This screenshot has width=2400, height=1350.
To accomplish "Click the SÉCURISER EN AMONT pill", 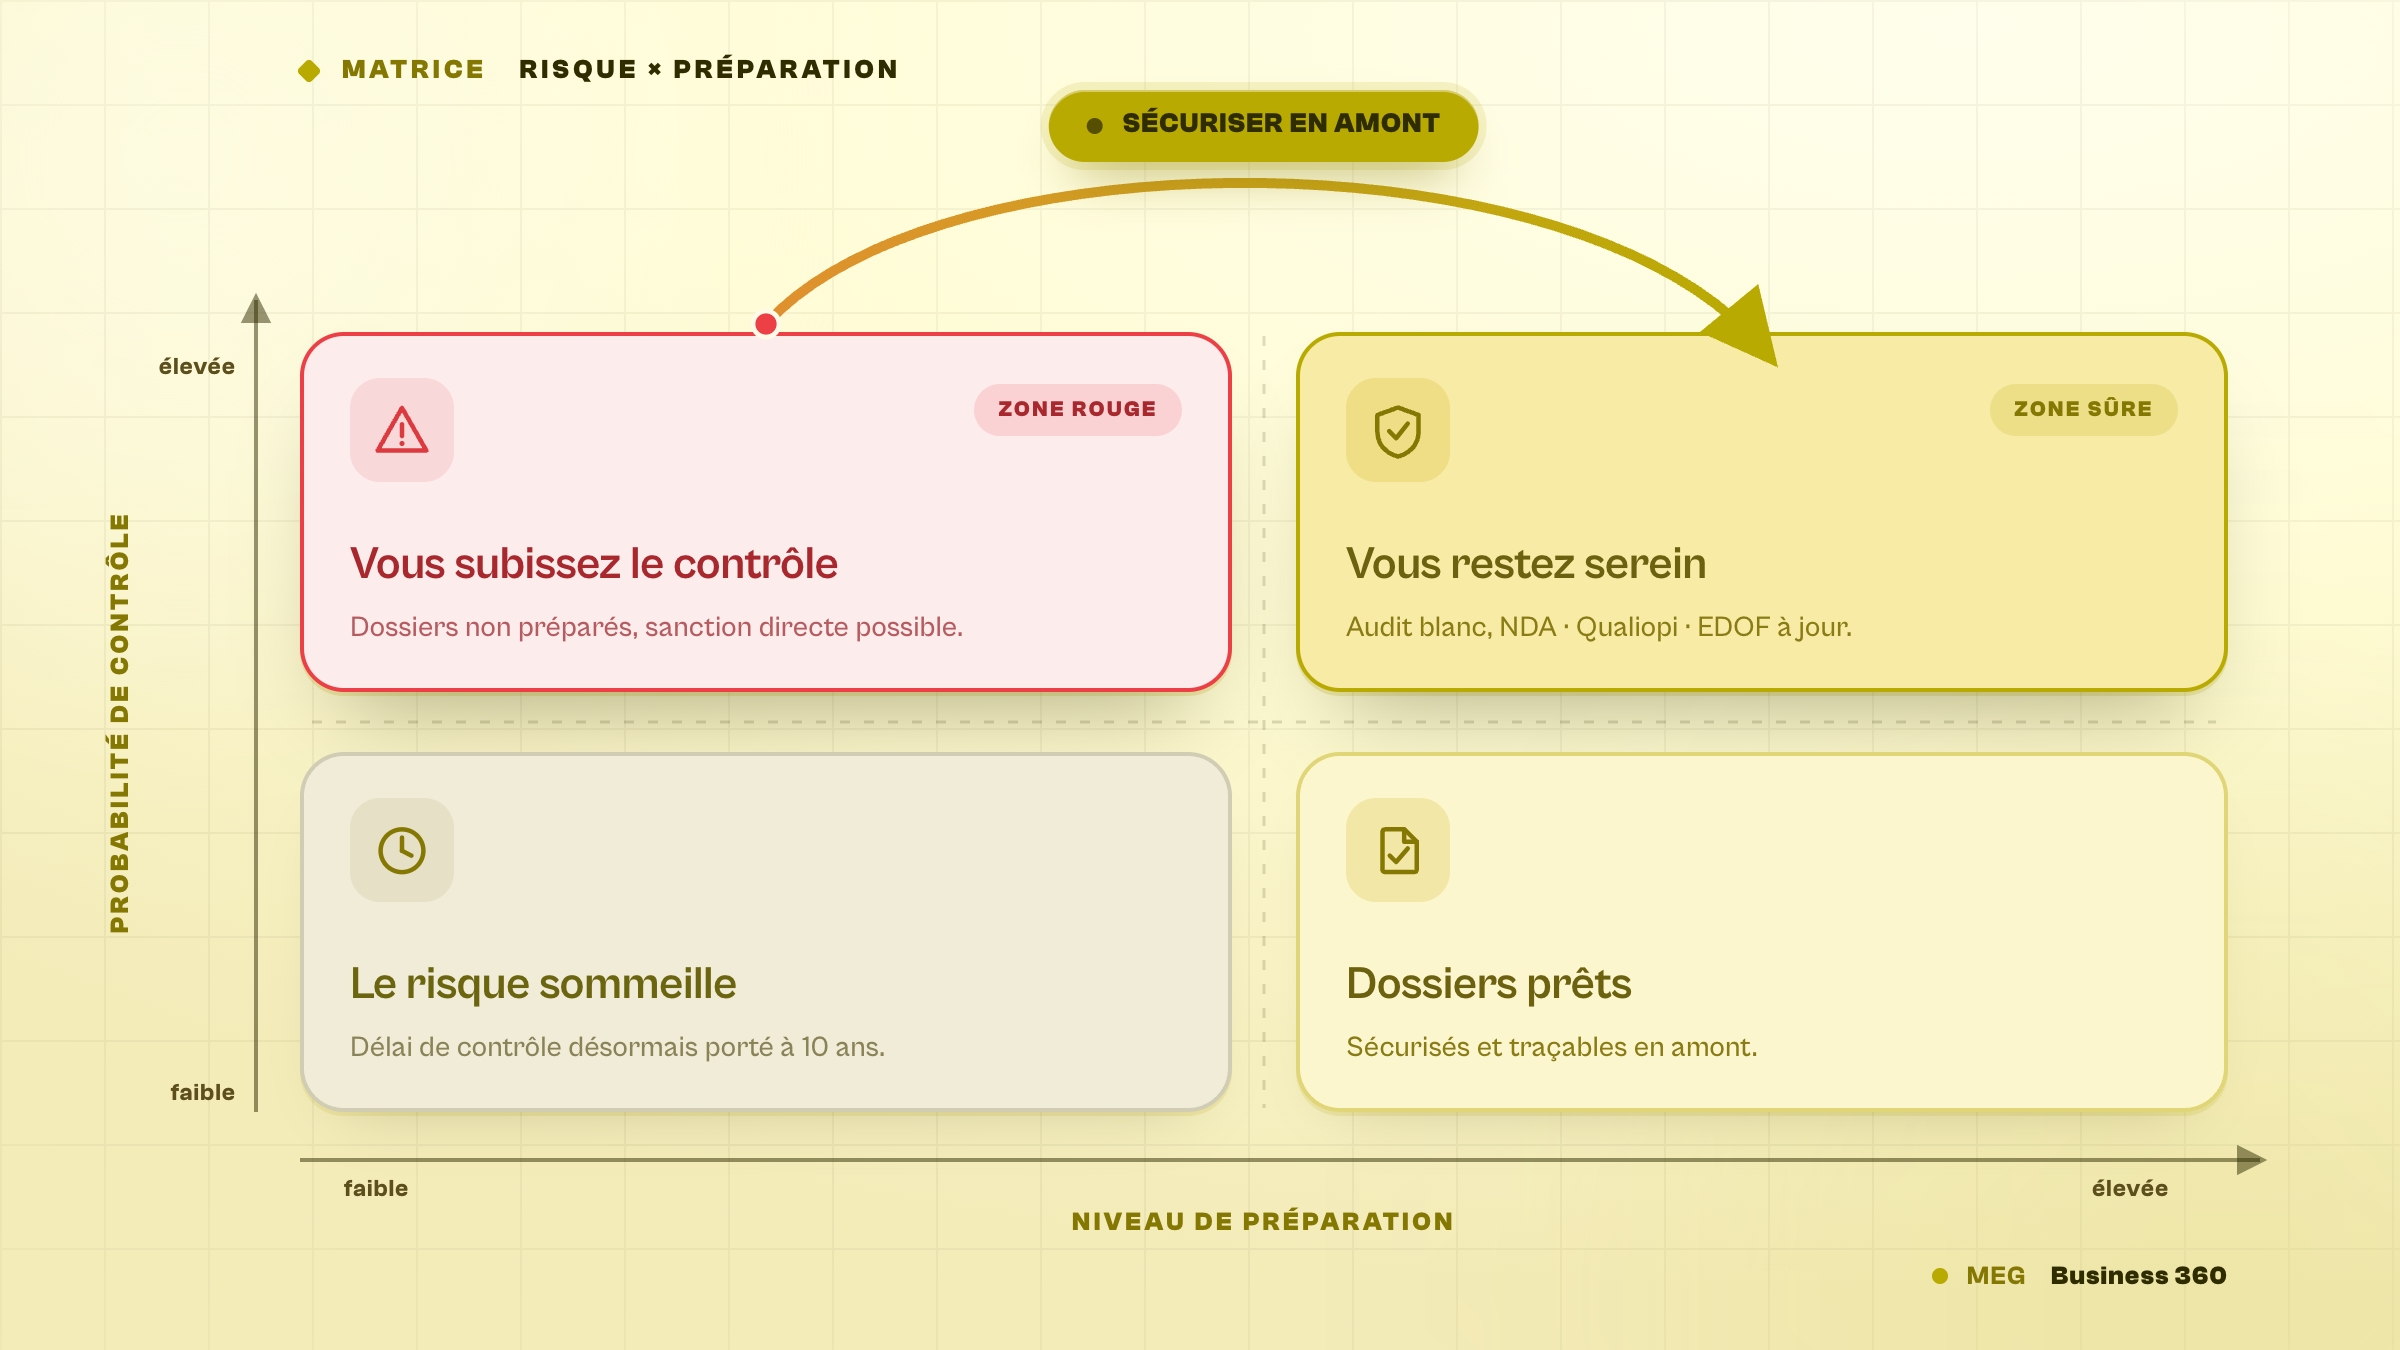I will pos(1263,125).
